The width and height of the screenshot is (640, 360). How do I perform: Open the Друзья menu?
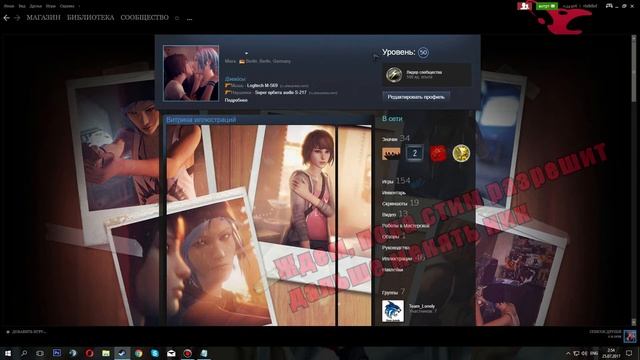(x=36, y=6)
